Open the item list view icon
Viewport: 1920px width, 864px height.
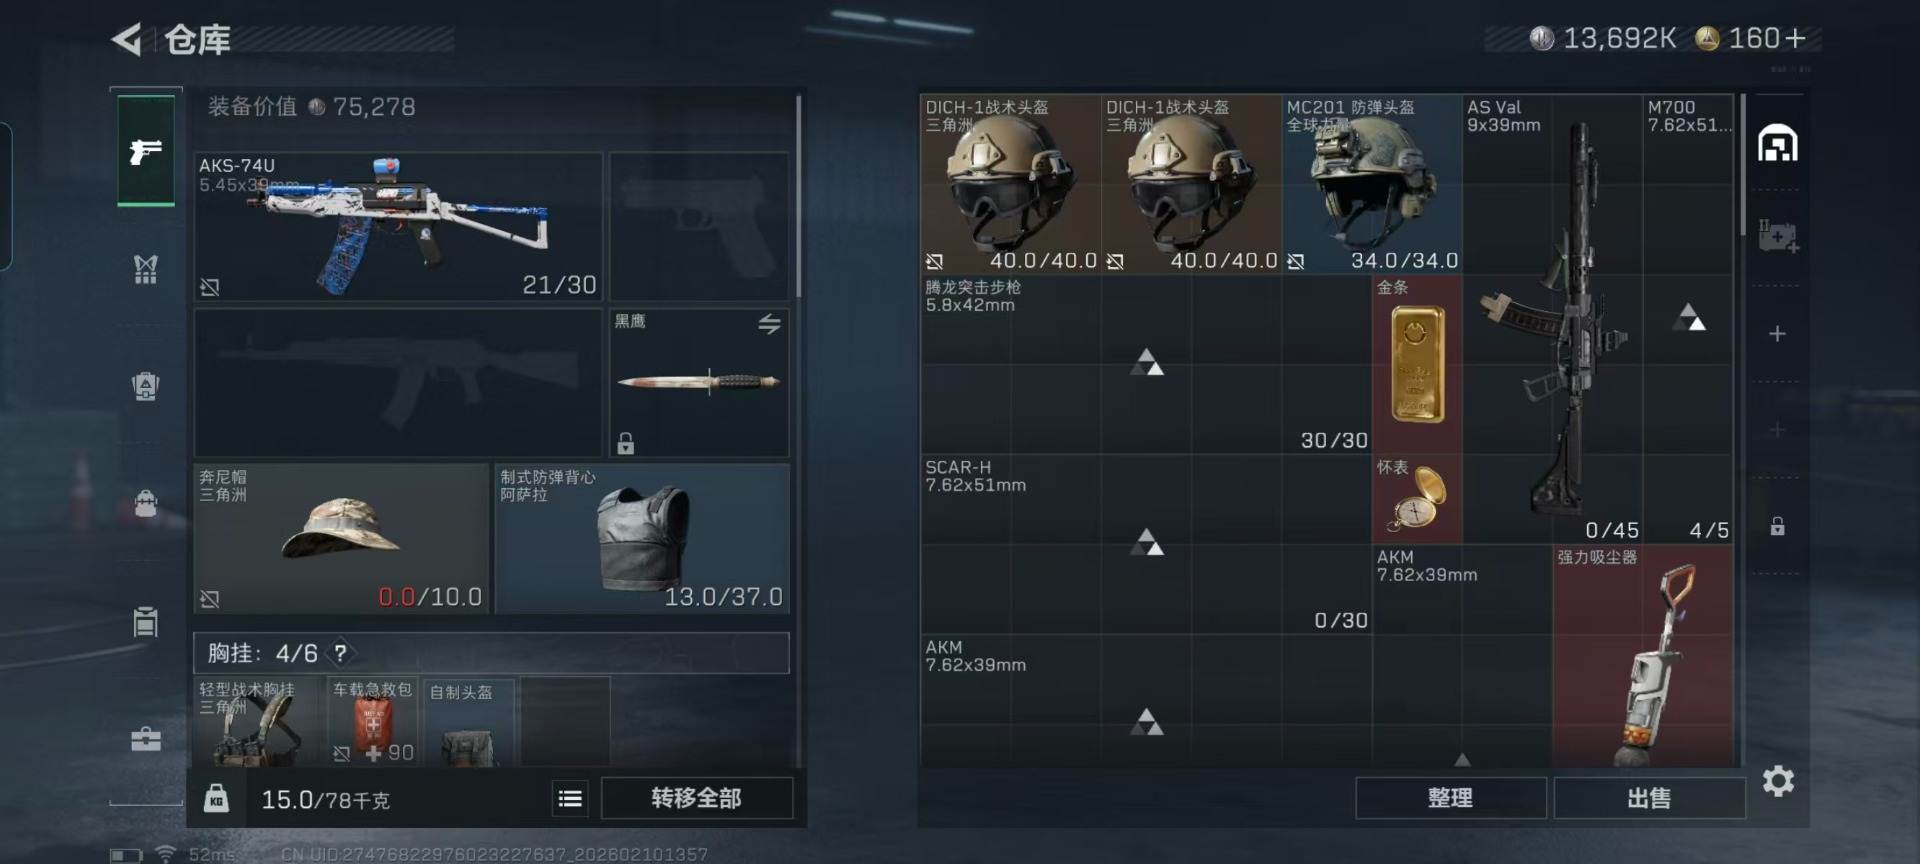click(570, 798)
